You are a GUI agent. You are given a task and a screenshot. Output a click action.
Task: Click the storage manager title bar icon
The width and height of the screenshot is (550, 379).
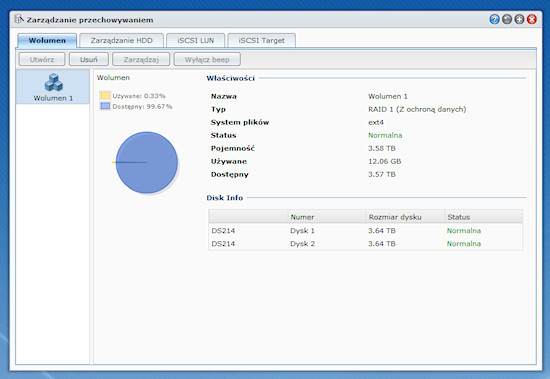click(19, 19)
